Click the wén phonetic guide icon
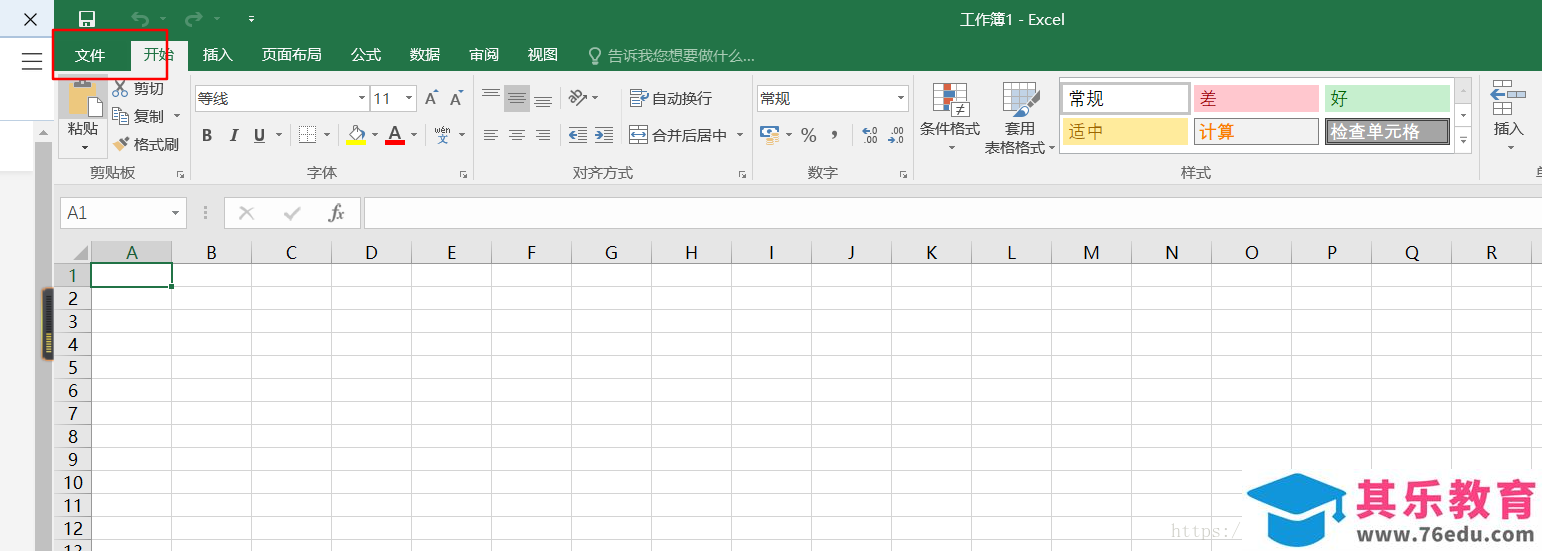Screen dimensions: 1542x551 tap(442, 135)
